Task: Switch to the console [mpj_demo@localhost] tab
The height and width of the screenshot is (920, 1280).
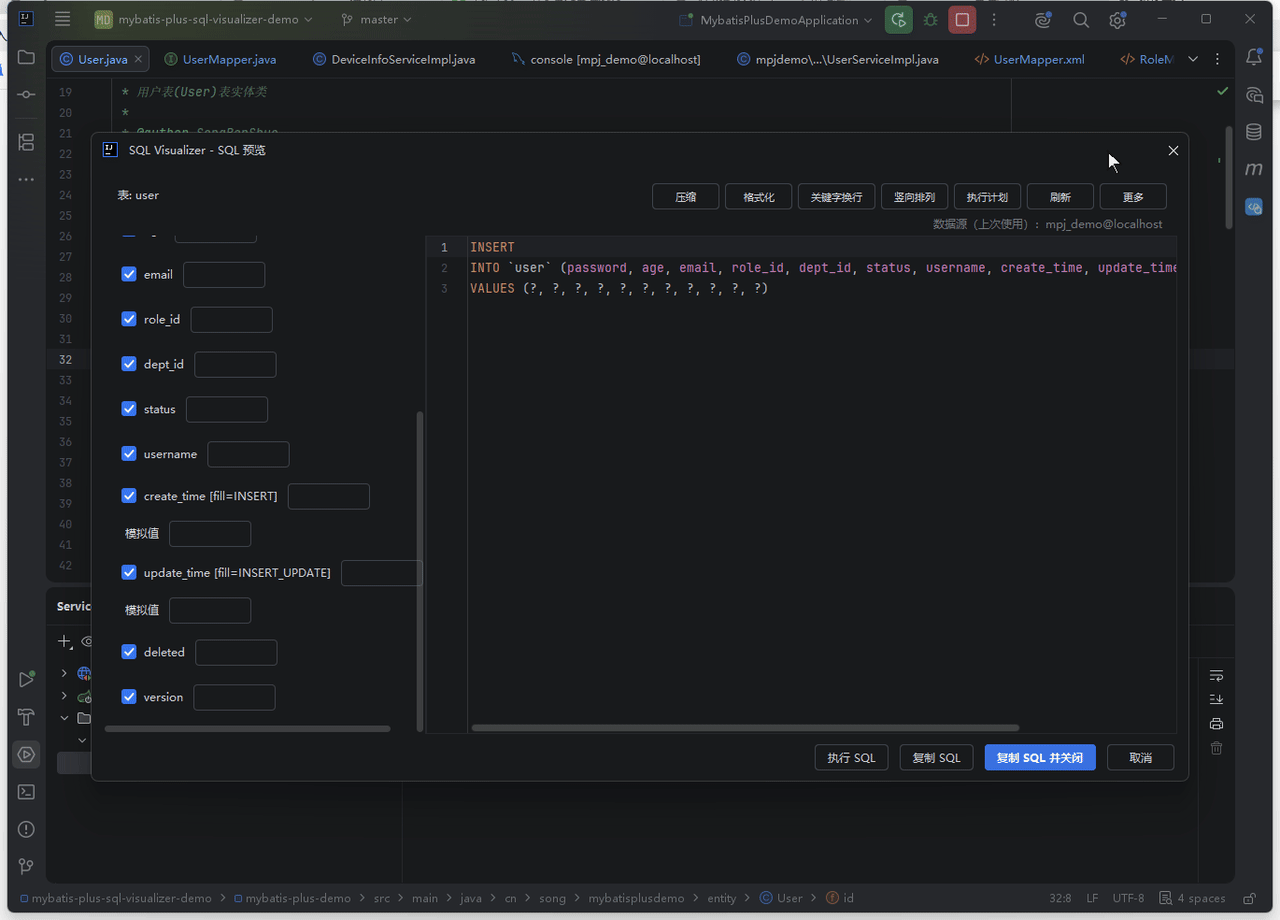Action: [605, 59]
